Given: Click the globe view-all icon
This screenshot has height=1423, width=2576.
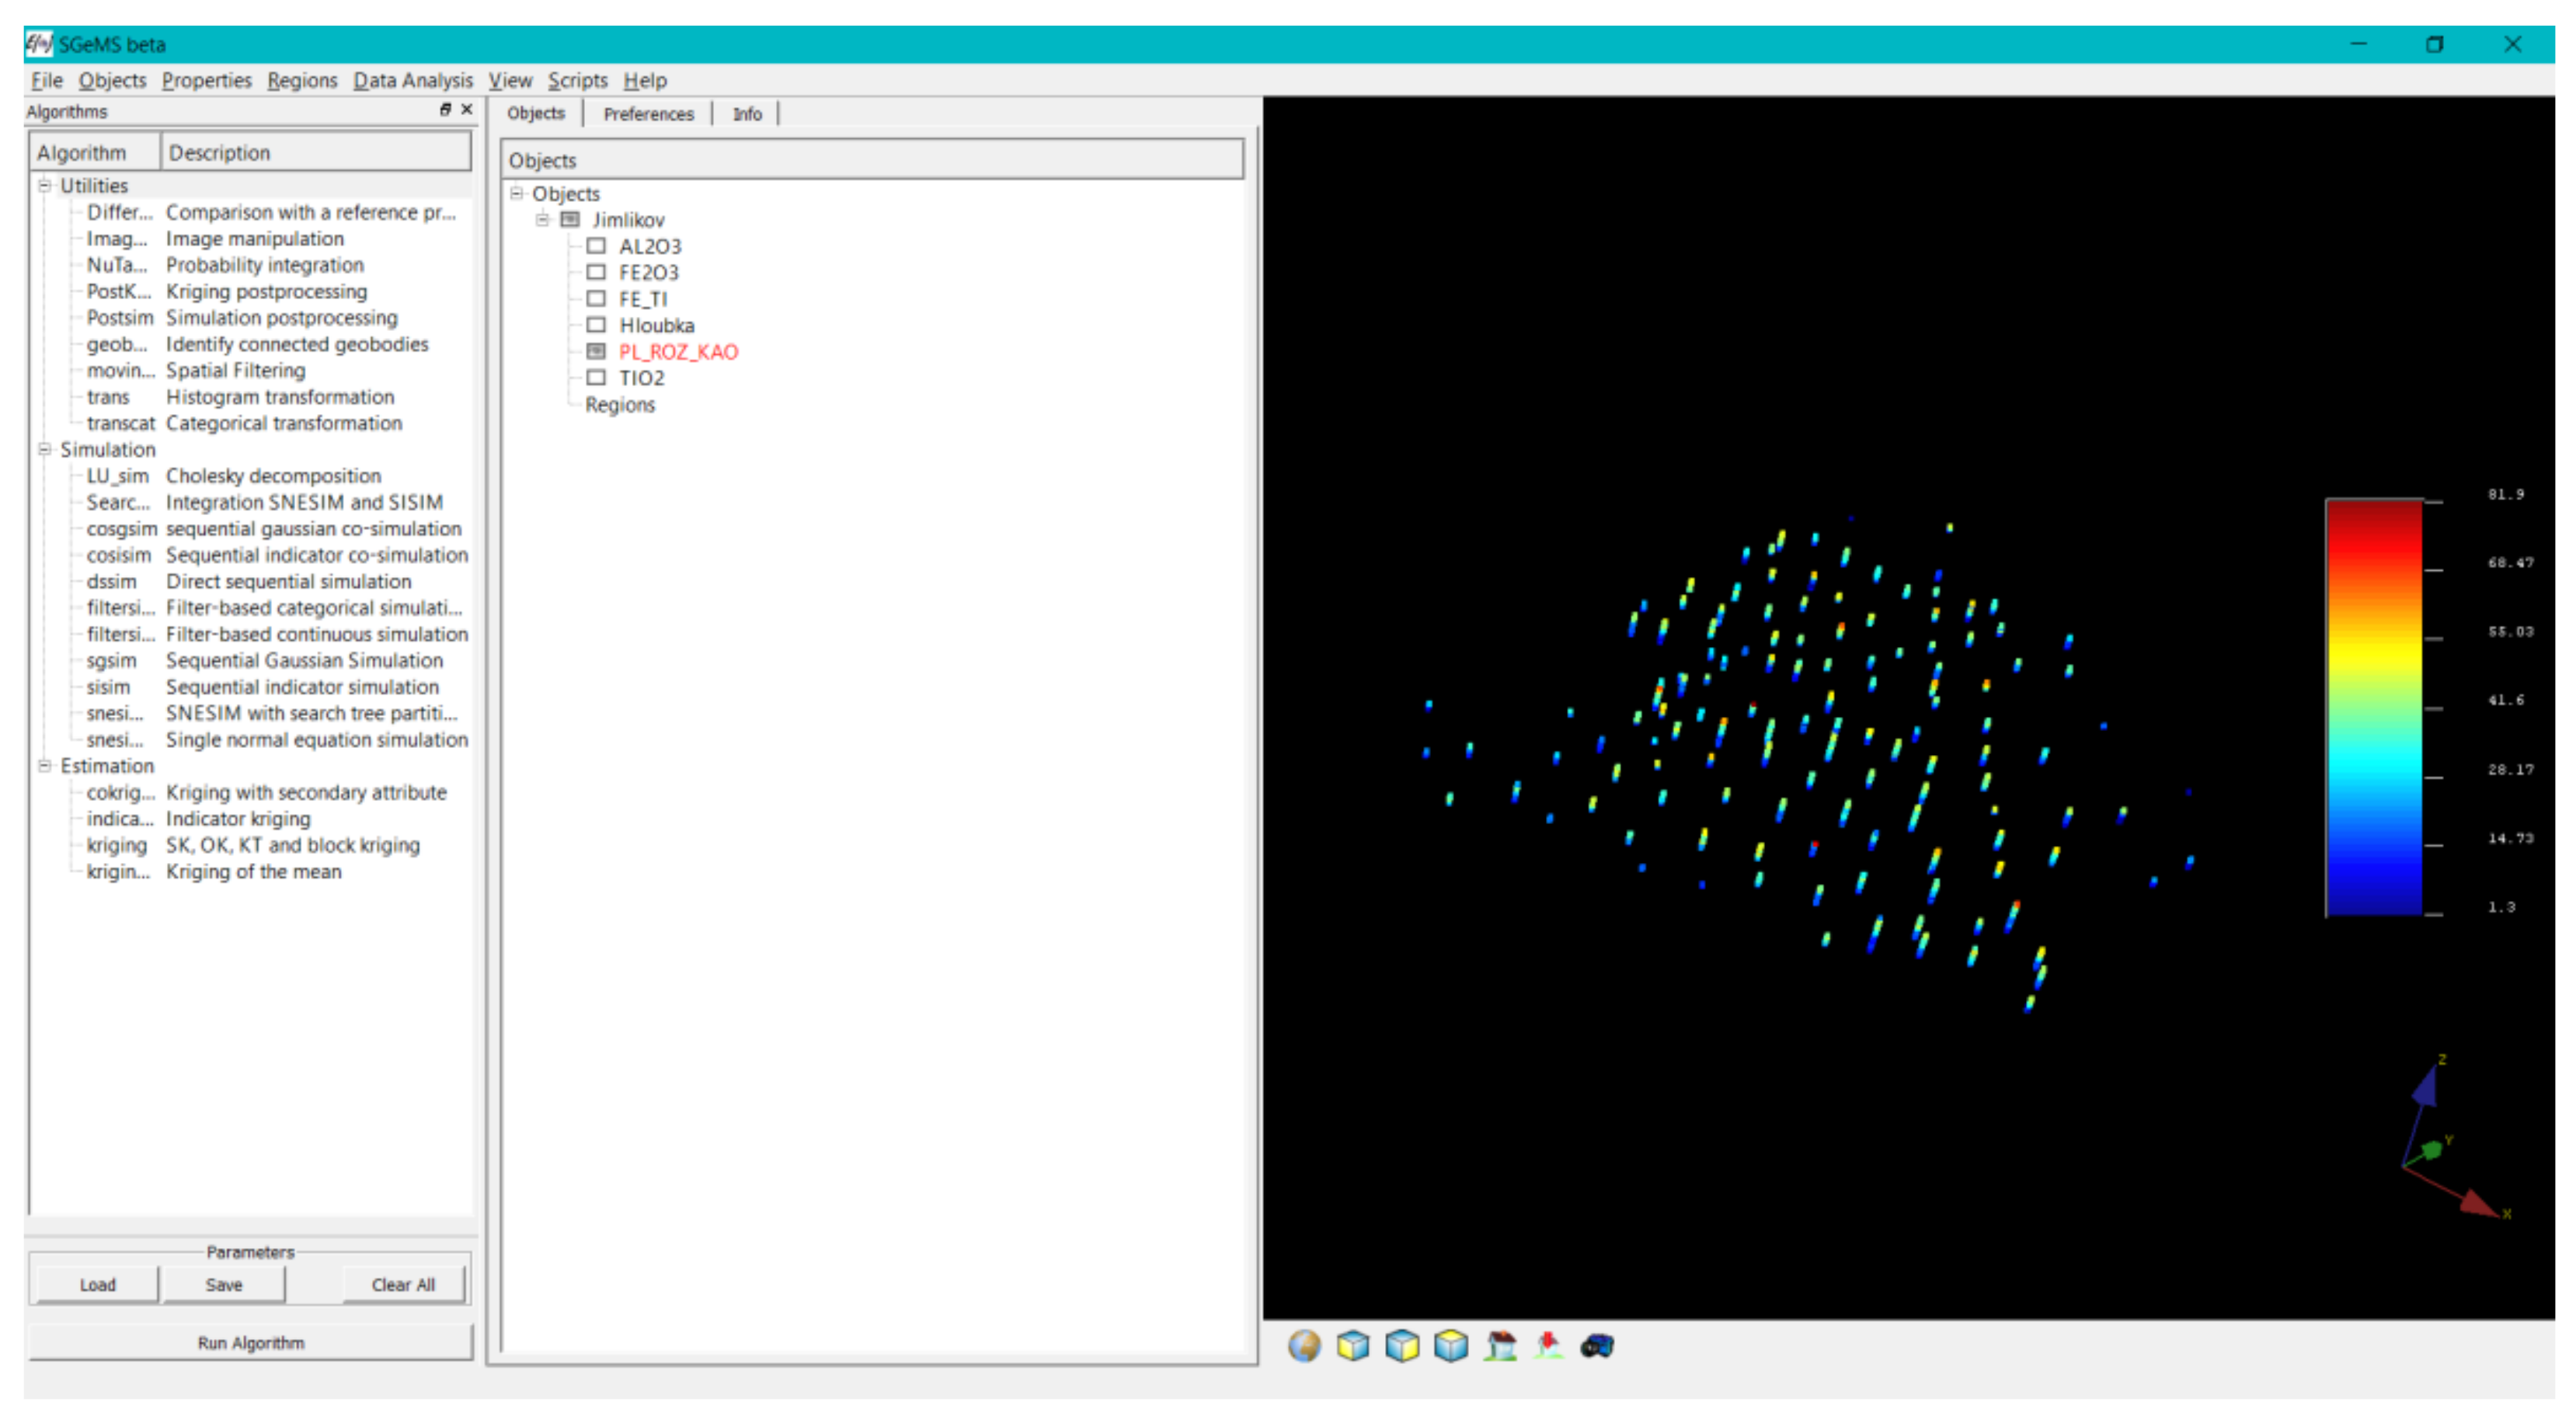Looking at the screenshot, I should pos(1304,1346).
